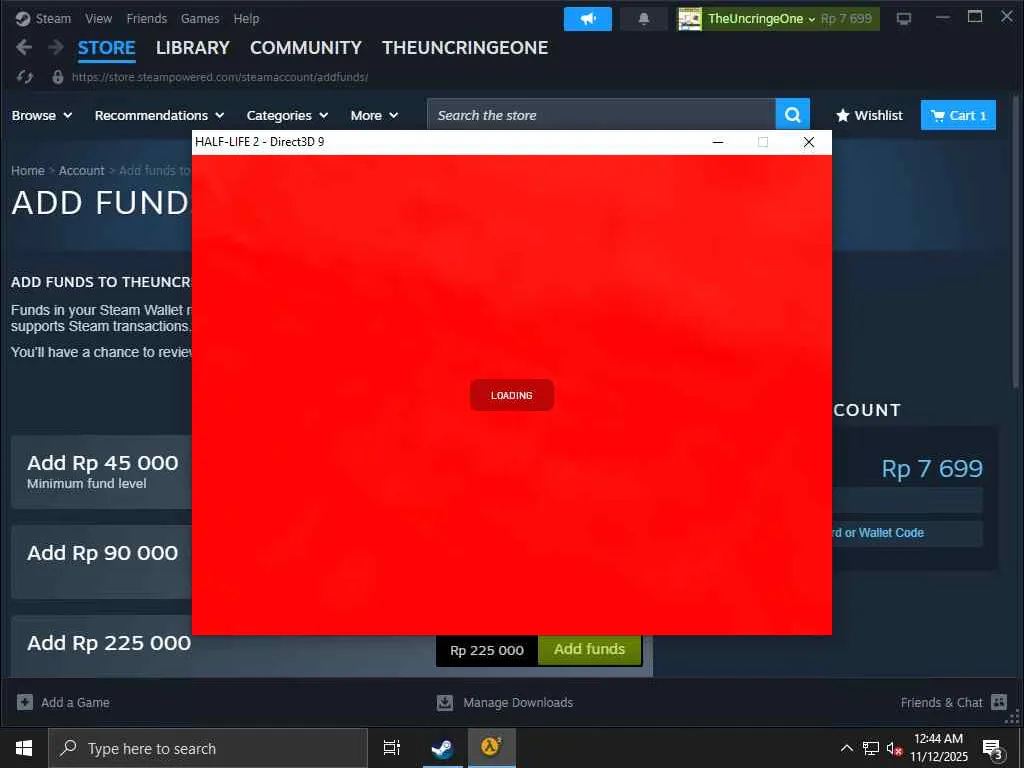Expand the Categories dropdown
The image size is (1024, 768).
pos(287,116)
